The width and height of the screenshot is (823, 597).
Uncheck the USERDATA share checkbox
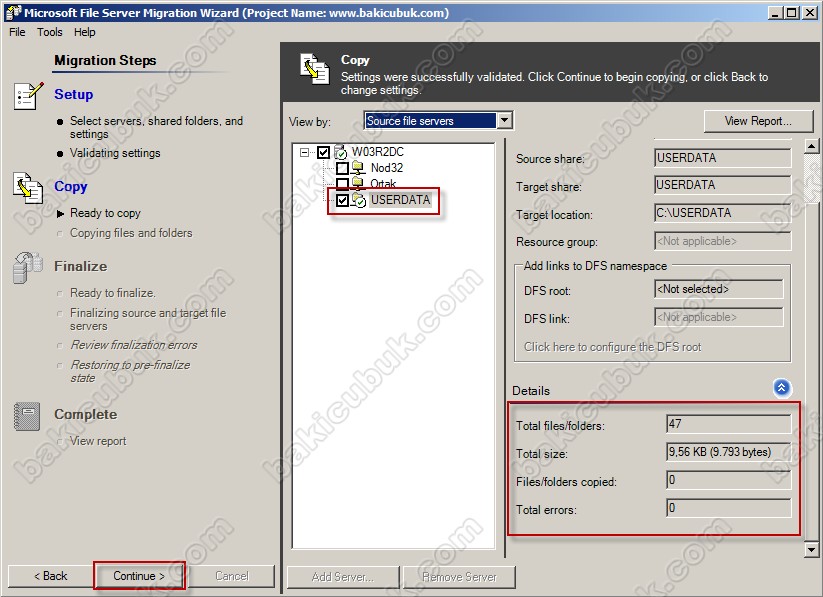pos(342,200)
